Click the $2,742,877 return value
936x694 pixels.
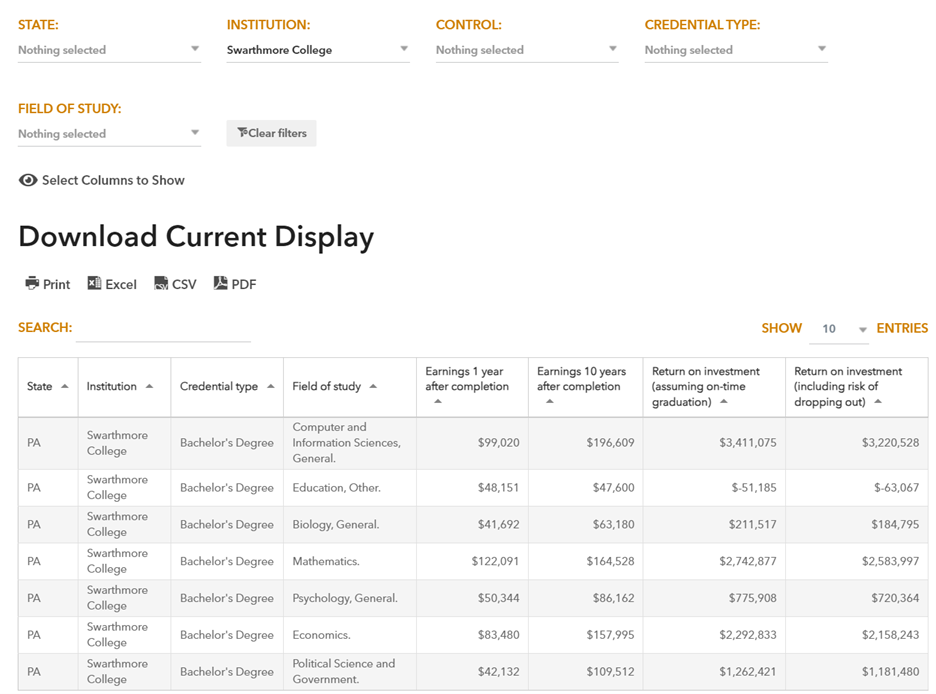click(747, 561)
